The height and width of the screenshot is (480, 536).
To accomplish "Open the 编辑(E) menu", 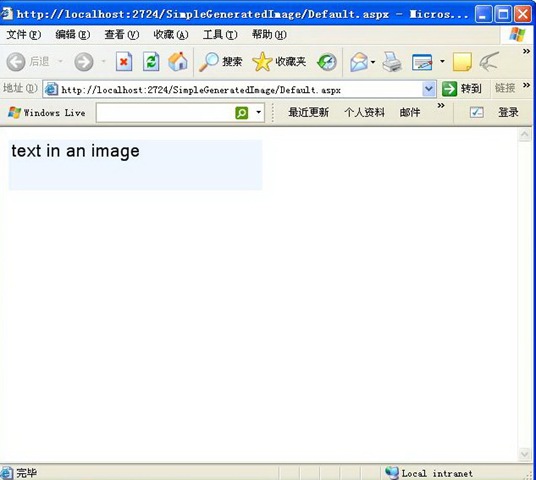I will point(73,35).
